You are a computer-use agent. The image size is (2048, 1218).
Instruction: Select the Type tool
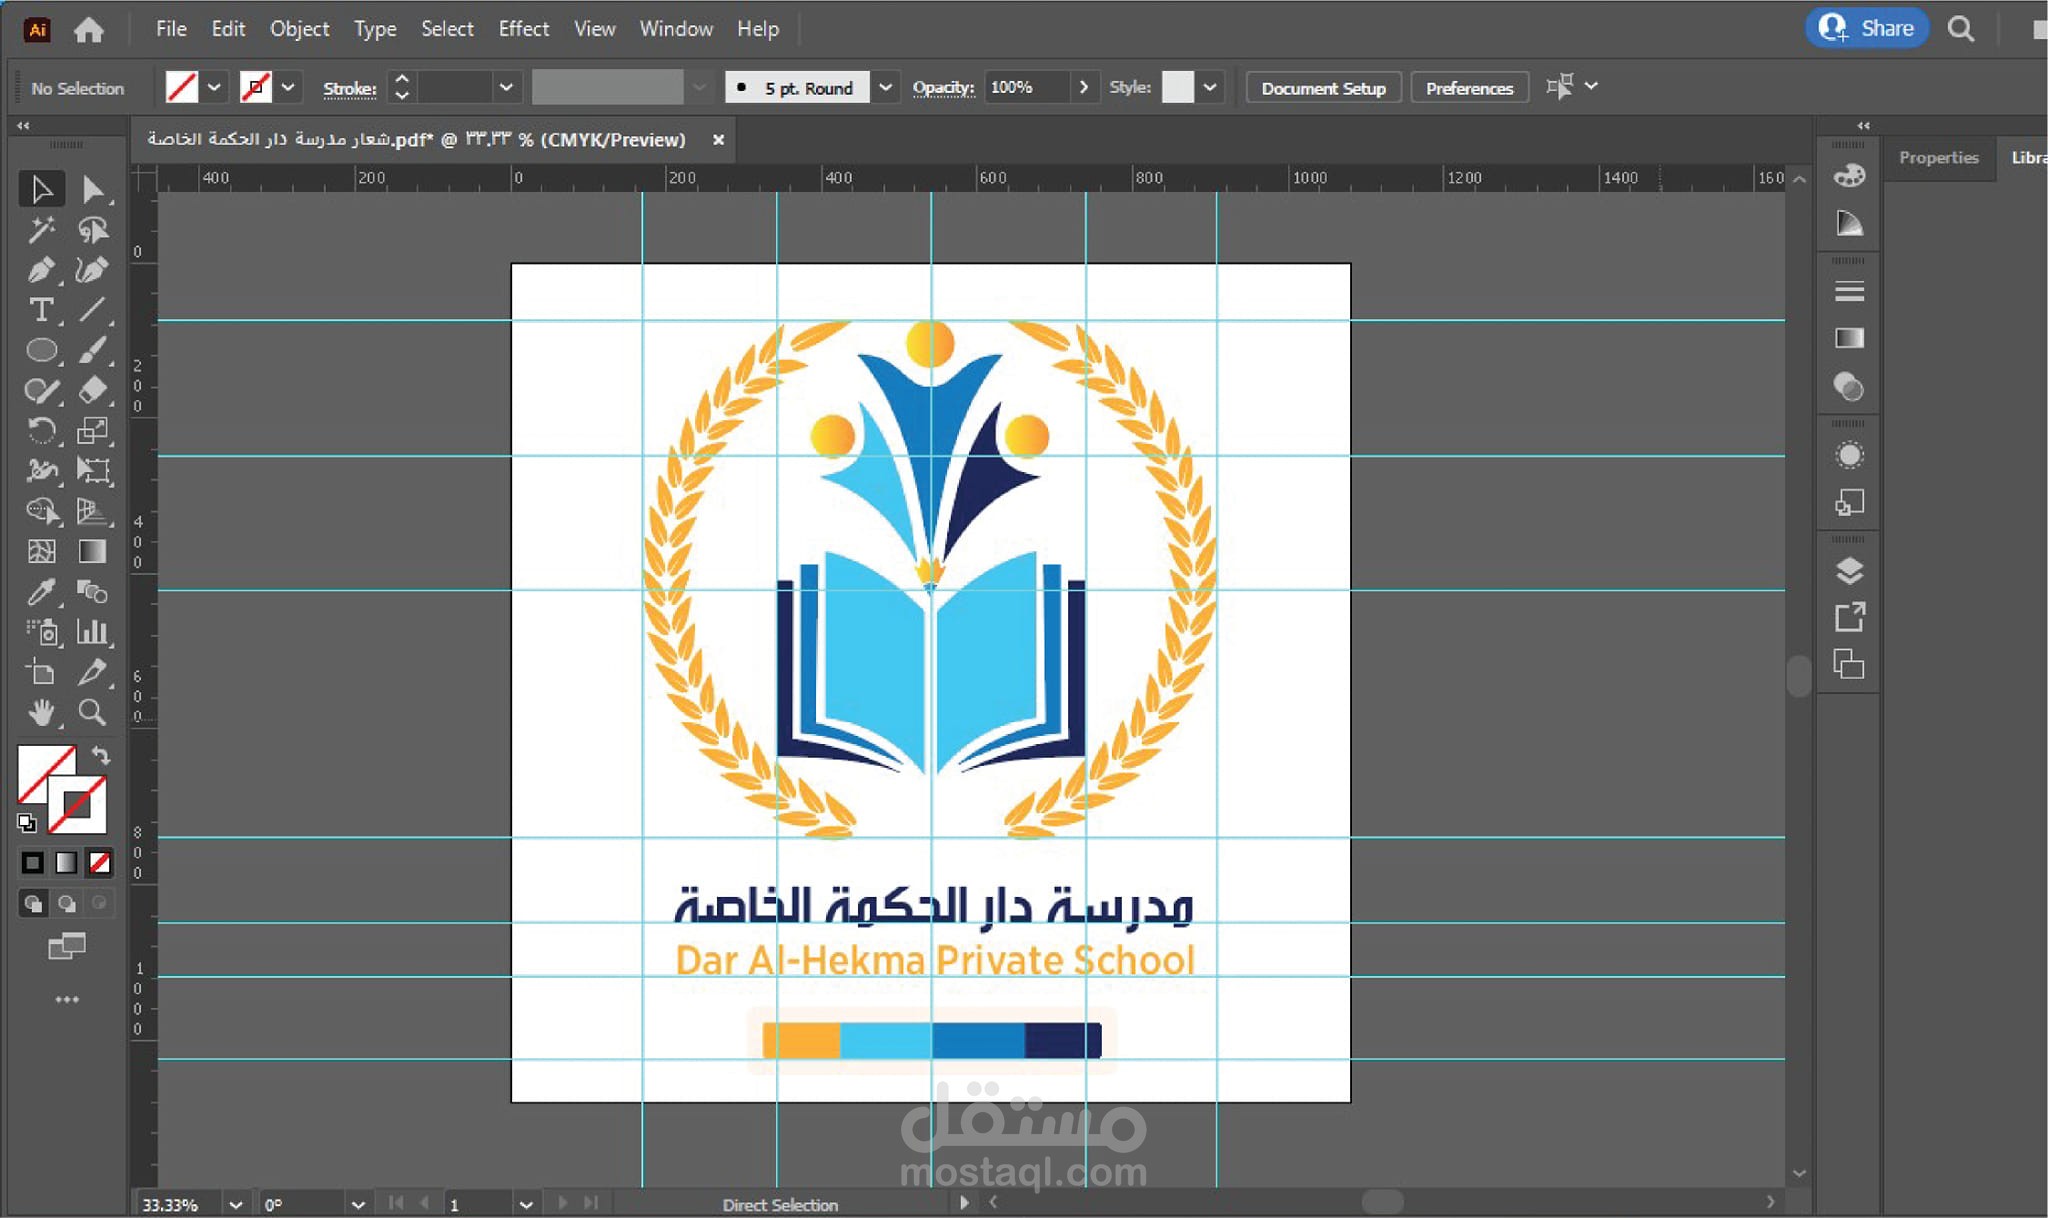pos(41,310)
